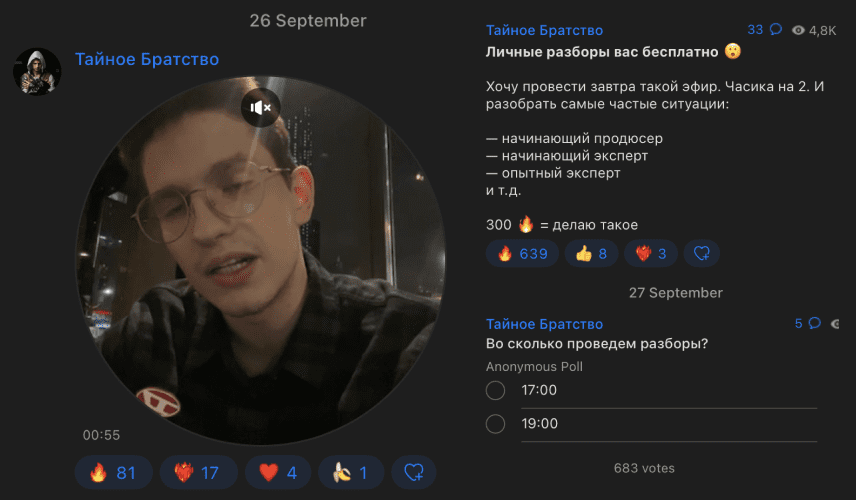The width and height of the screenshot is (856, 500).
Task: Open 5 comments on poll post
Action: click(808, 323)
